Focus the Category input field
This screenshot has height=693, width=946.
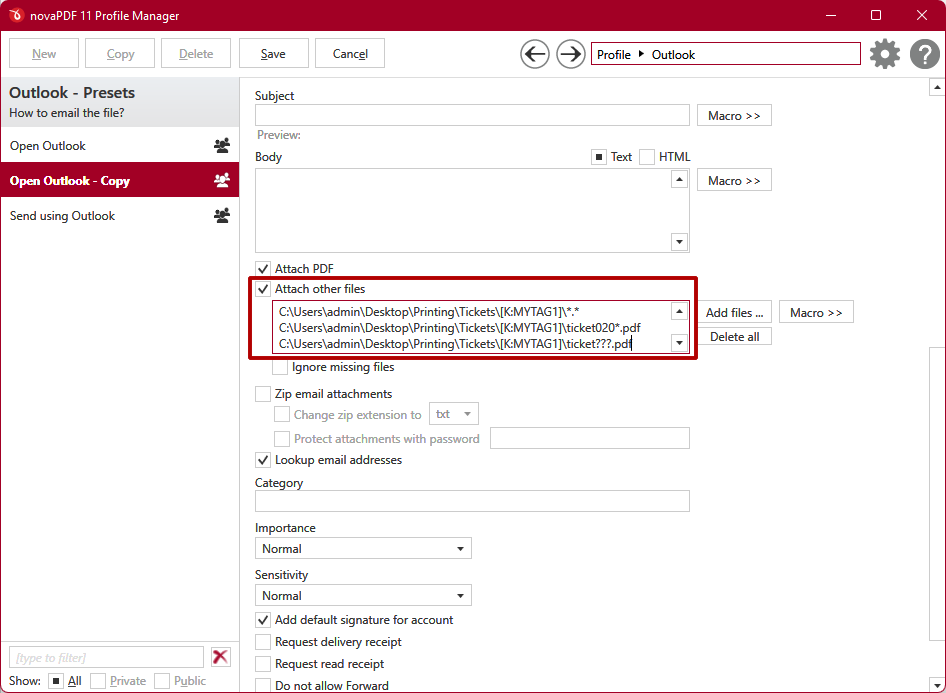pos(472,501)
